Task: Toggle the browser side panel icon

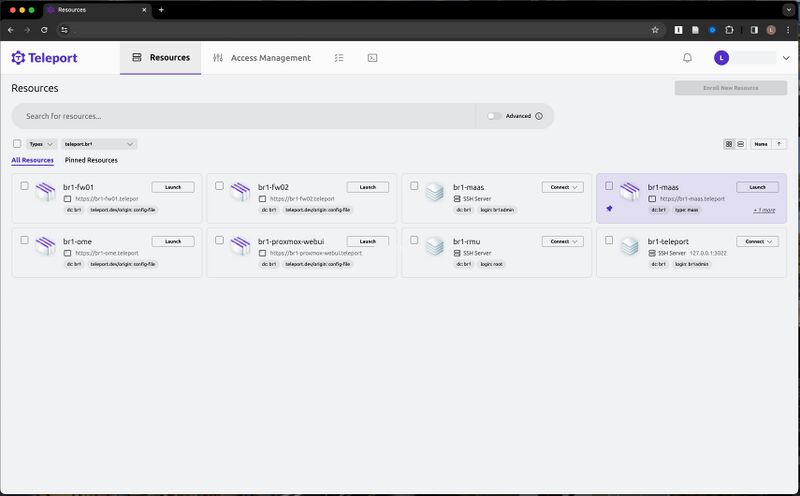Action: coord(754,30)
